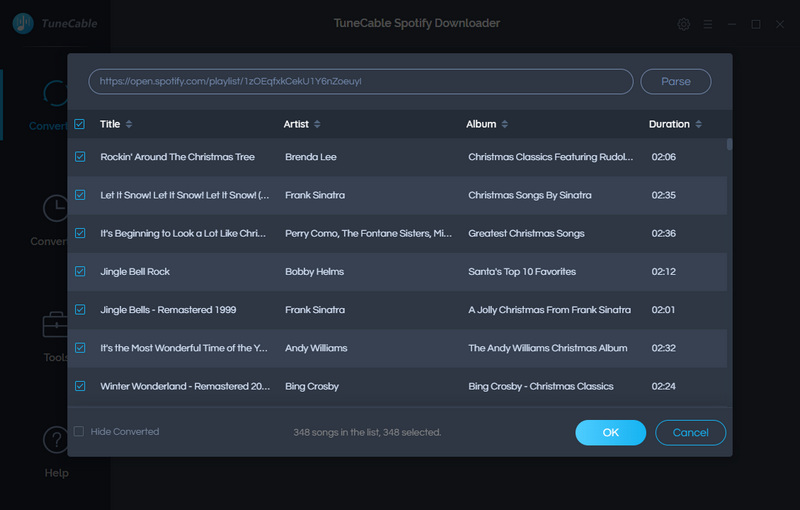Open the Convert section in sidebar
This screenshot has height=510, width=800.
click(50, 106)
